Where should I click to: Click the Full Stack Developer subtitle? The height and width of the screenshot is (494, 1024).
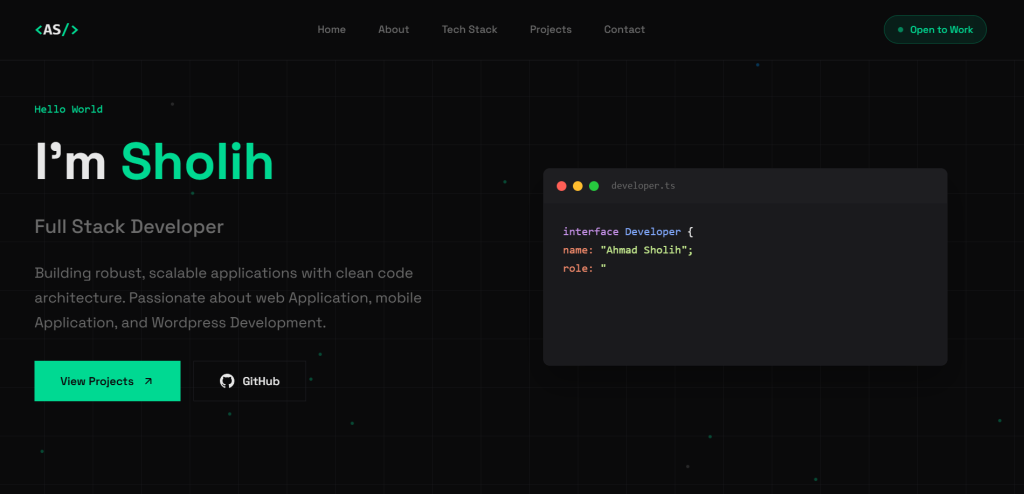[129, 227]
